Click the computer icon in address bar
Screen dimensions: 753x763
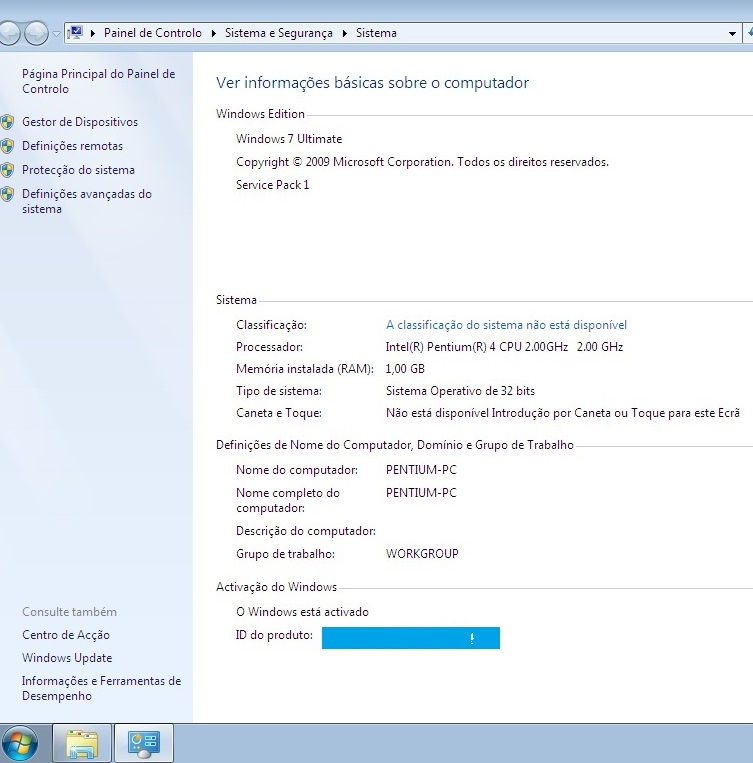point(75,33)
